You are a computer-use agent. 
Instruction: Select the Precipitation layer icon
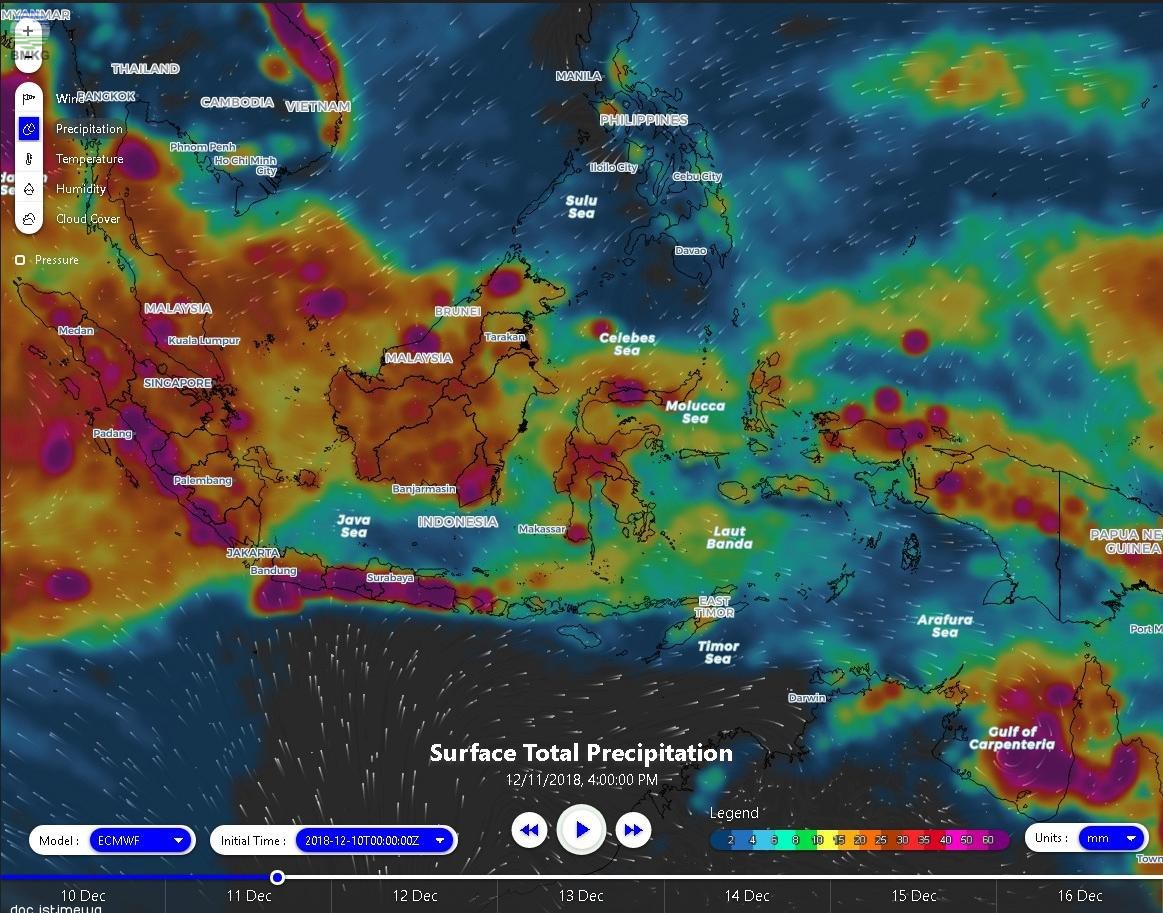pyautogui.click(x=28, y=128)
